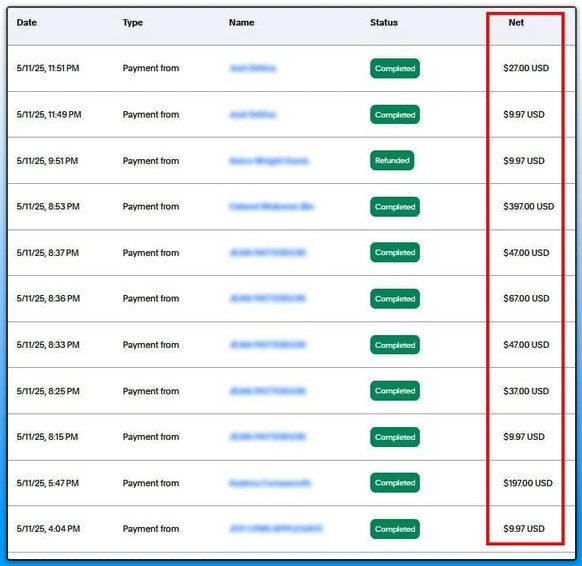Open the blurred payer name in the 8:25 PM row
This screenshot has width=582, height=566.
268,391
